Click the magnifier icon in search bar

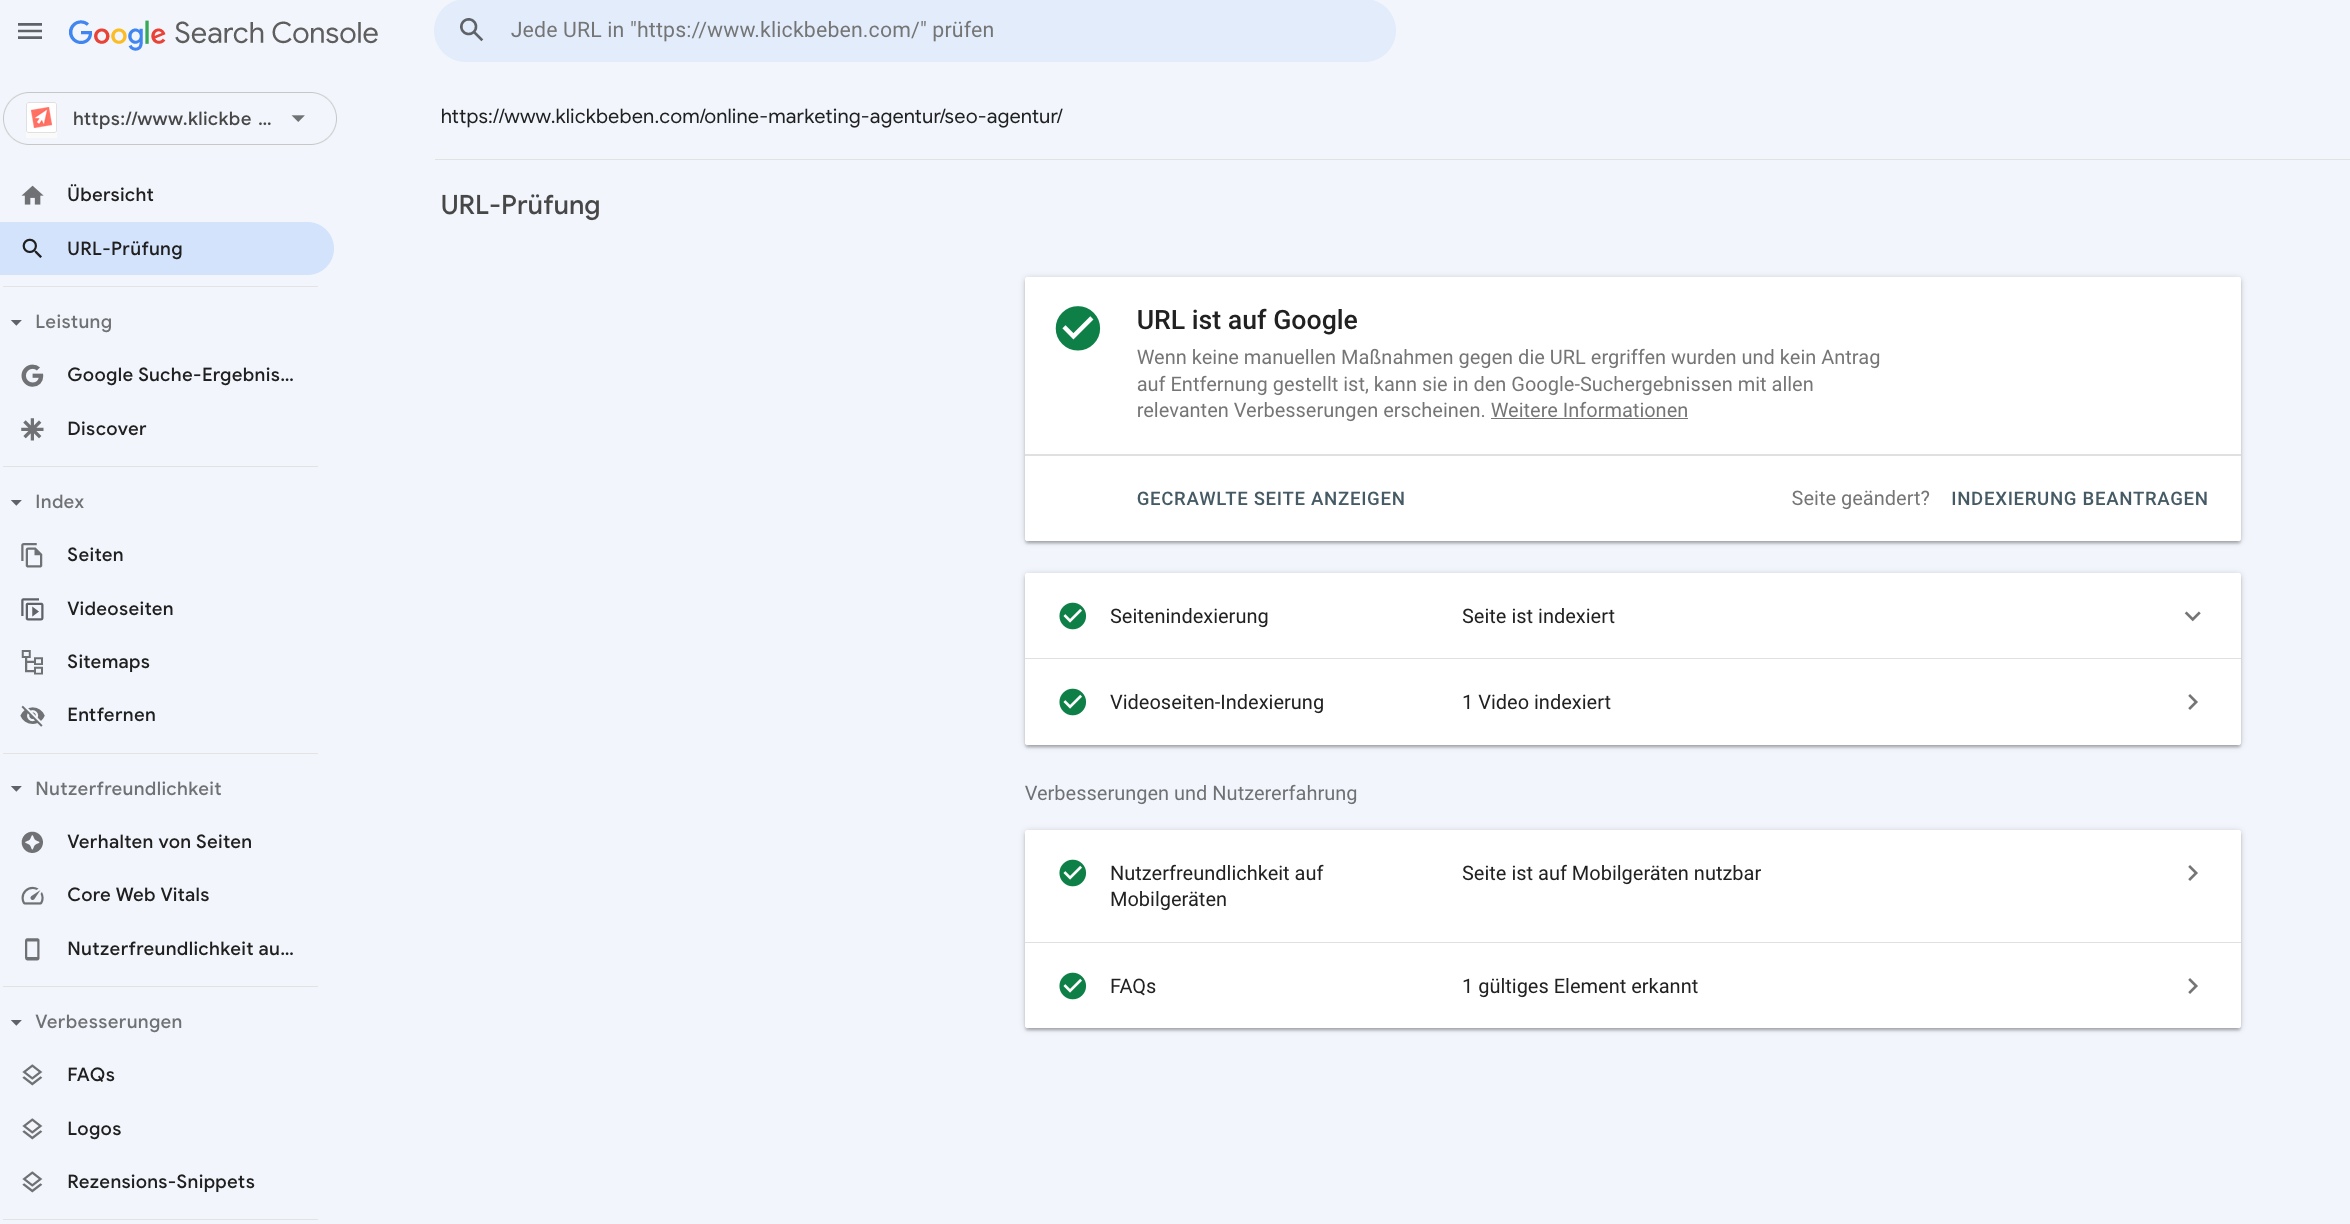[471, 30]
